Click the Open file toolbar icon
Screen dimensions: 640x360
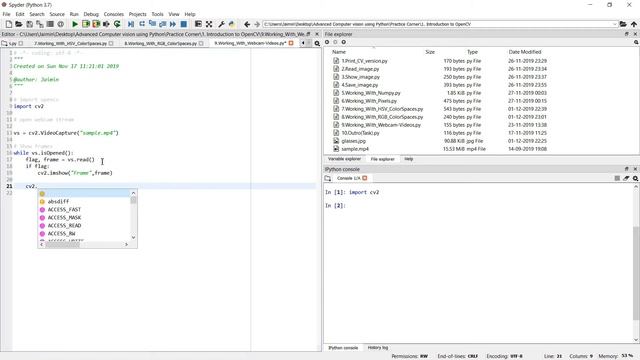tap(19, 24)
